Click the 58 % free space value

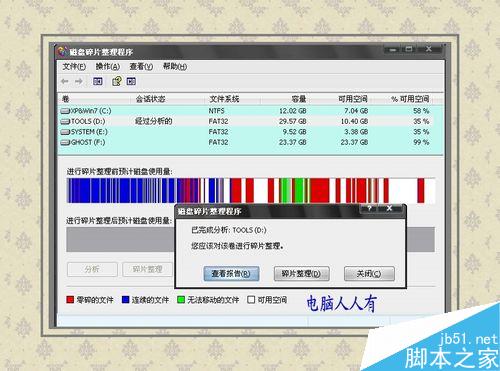pyautogui.click(x=421, y=111)
